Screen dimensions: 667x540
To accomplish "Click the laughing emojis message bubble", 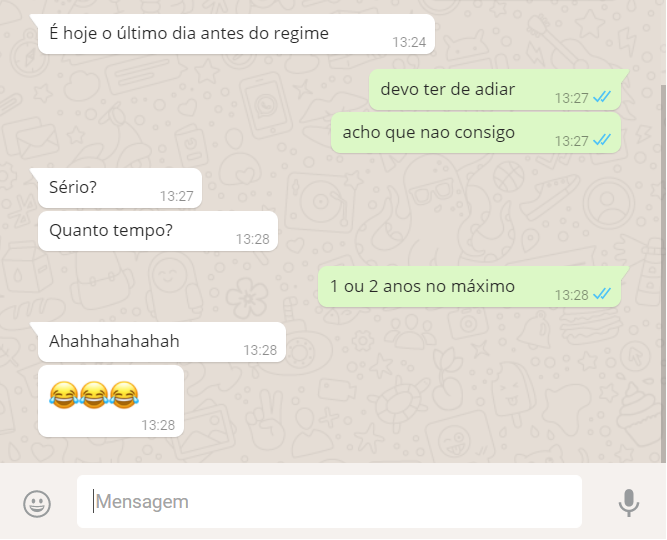I will pos(111,401).
